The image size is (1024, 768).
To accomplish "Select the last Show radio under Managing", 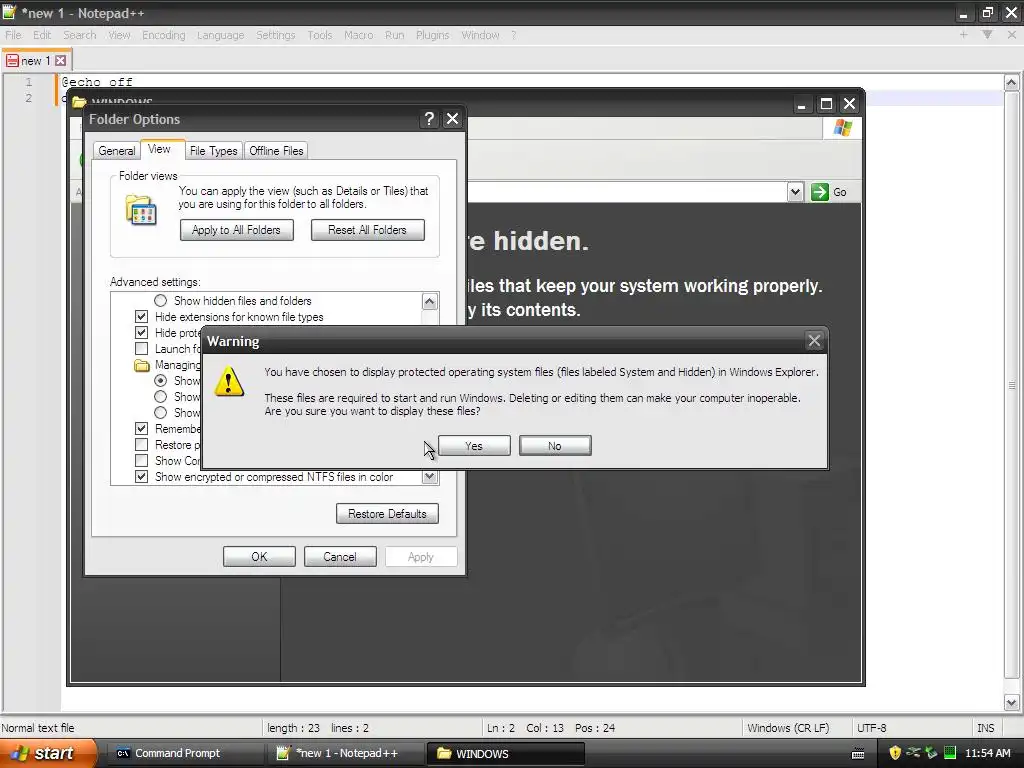I will click(x=161, y=413).
